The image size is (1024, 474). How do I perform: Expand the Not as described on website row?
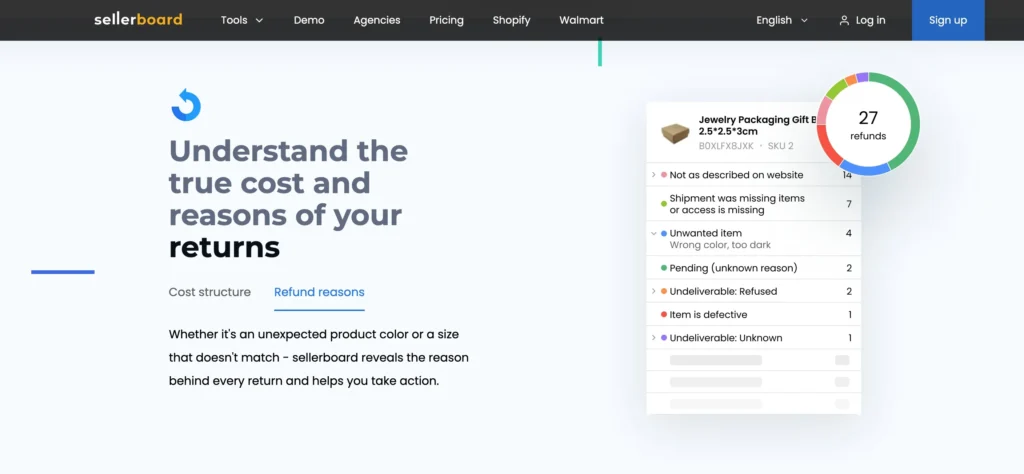pos(653,175)
